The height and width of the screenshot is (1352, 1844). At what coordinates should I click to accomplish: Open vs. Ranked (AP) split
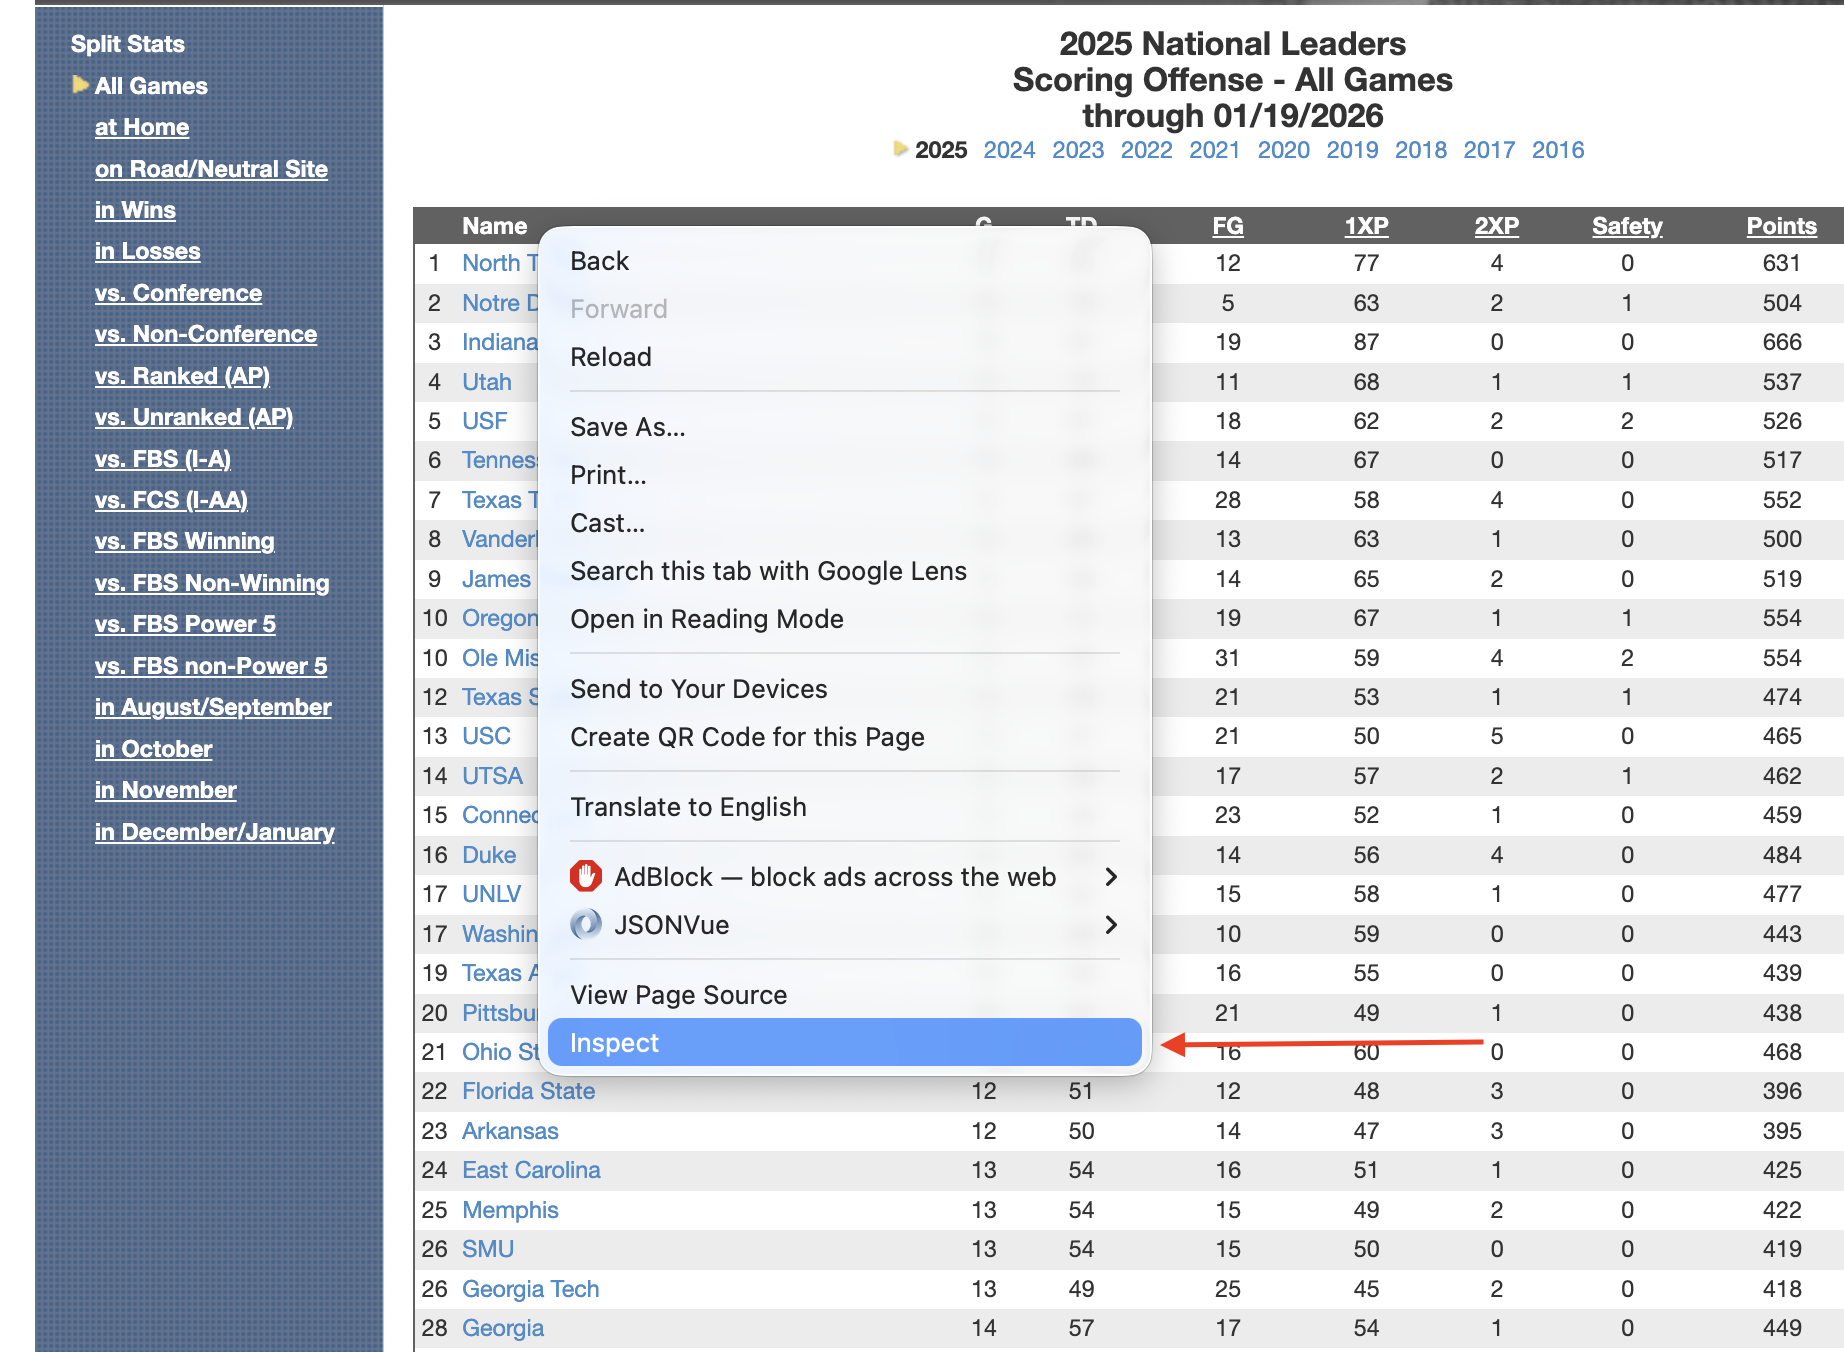[182, 376]
